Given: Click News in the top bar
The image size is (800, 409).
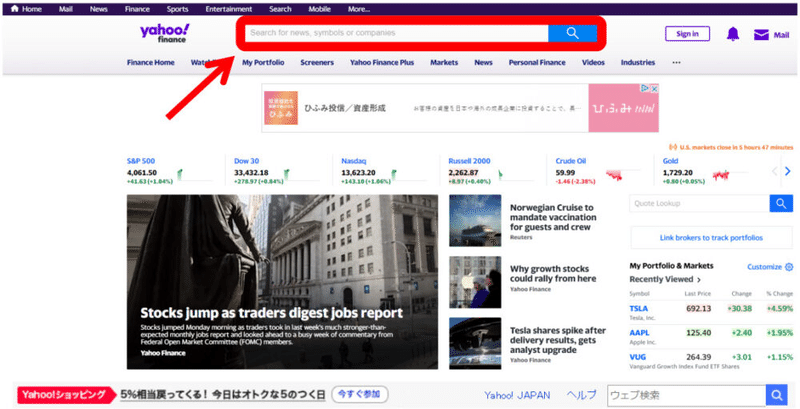Looking at the screenshot, I should tap(98, 9).
